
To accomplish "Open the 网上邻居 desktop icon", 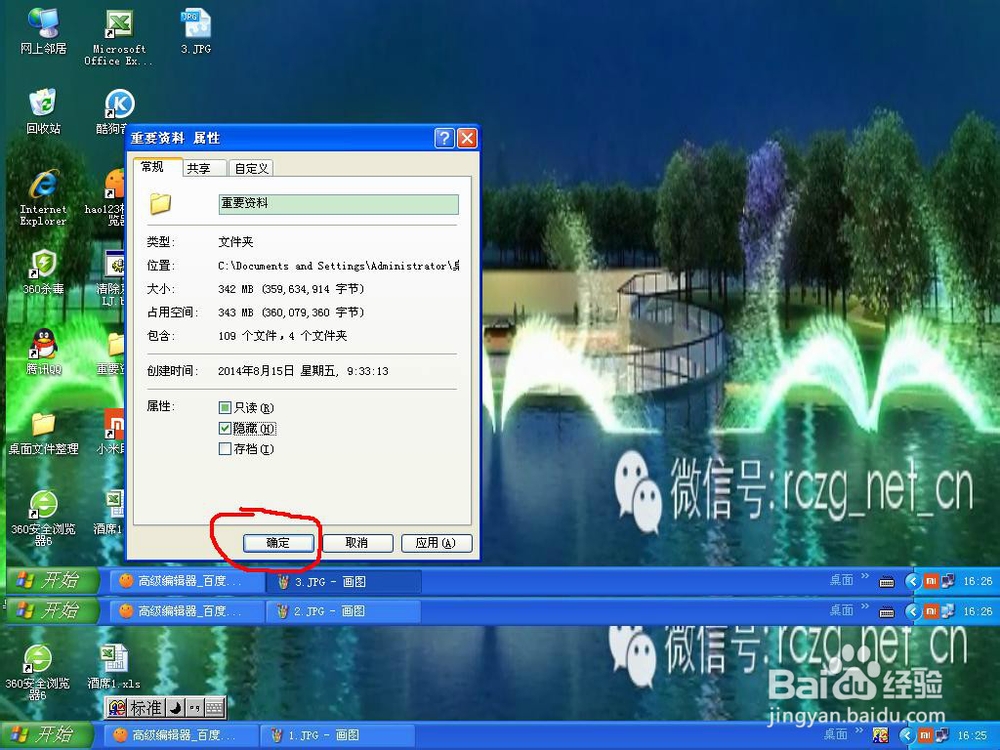I will [42, 25].
